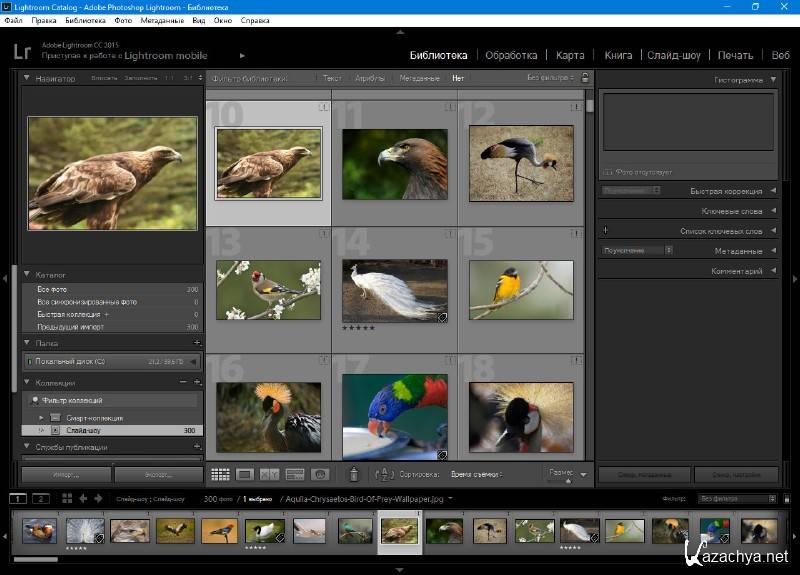
Task: Select the Survey view icon
Action: 295,475
